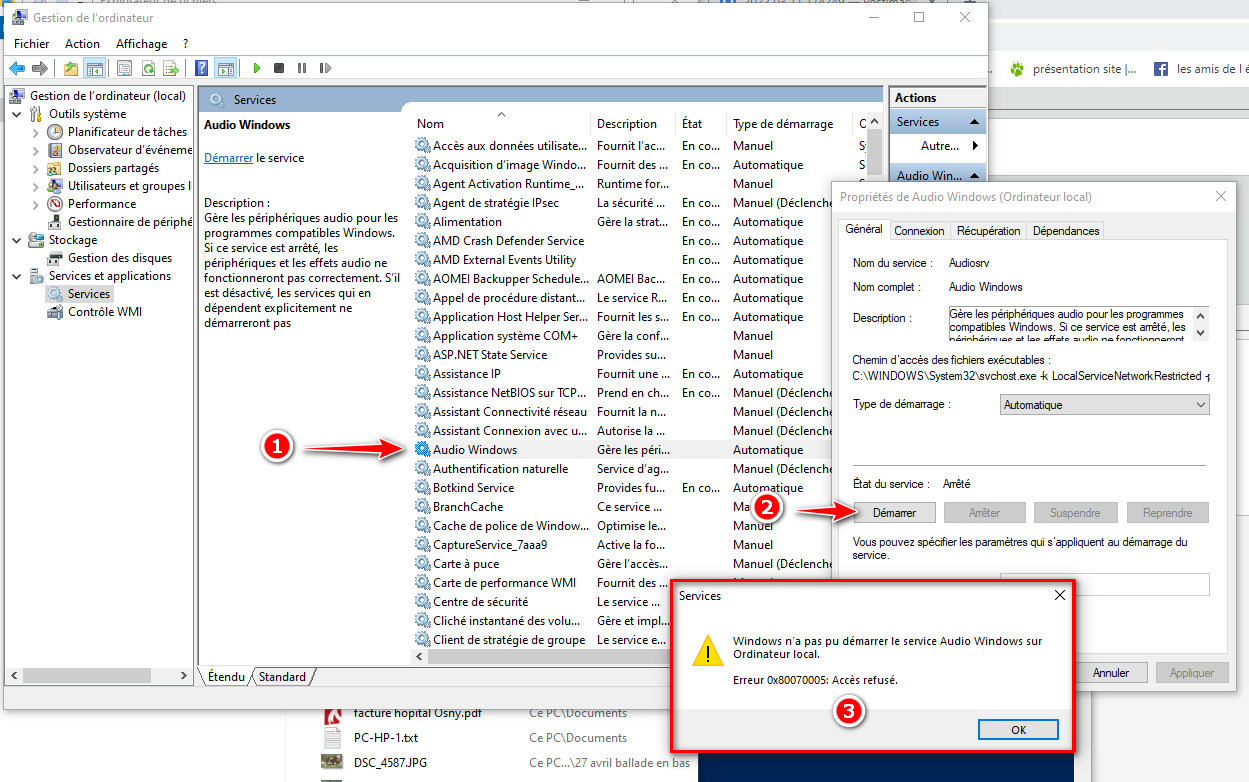Select the Gestionnaire de périphériques icon
1249x782 pixels.
(x=55, y=222)
